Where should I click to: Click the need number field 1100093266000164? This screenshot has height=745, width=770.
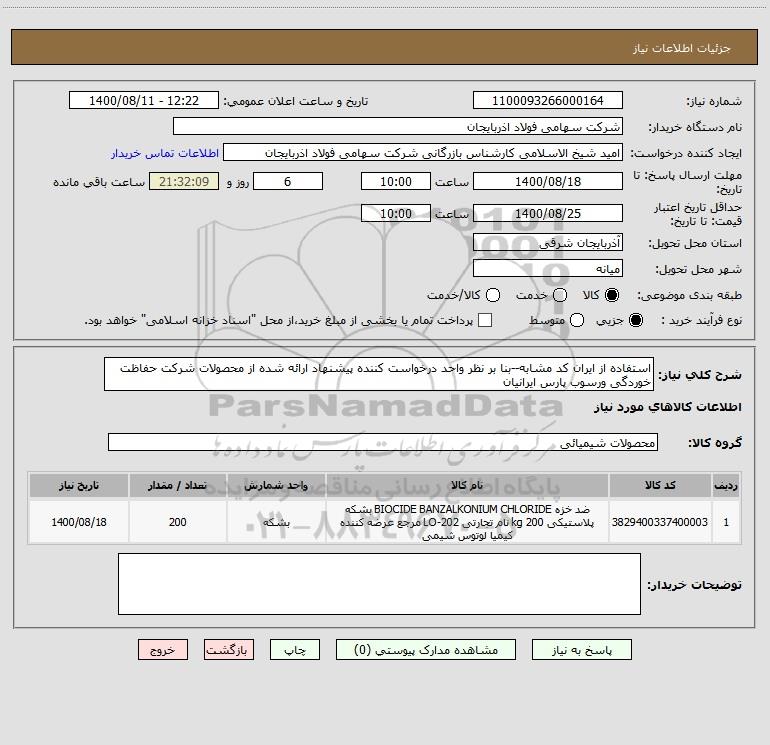pos(548,100)
